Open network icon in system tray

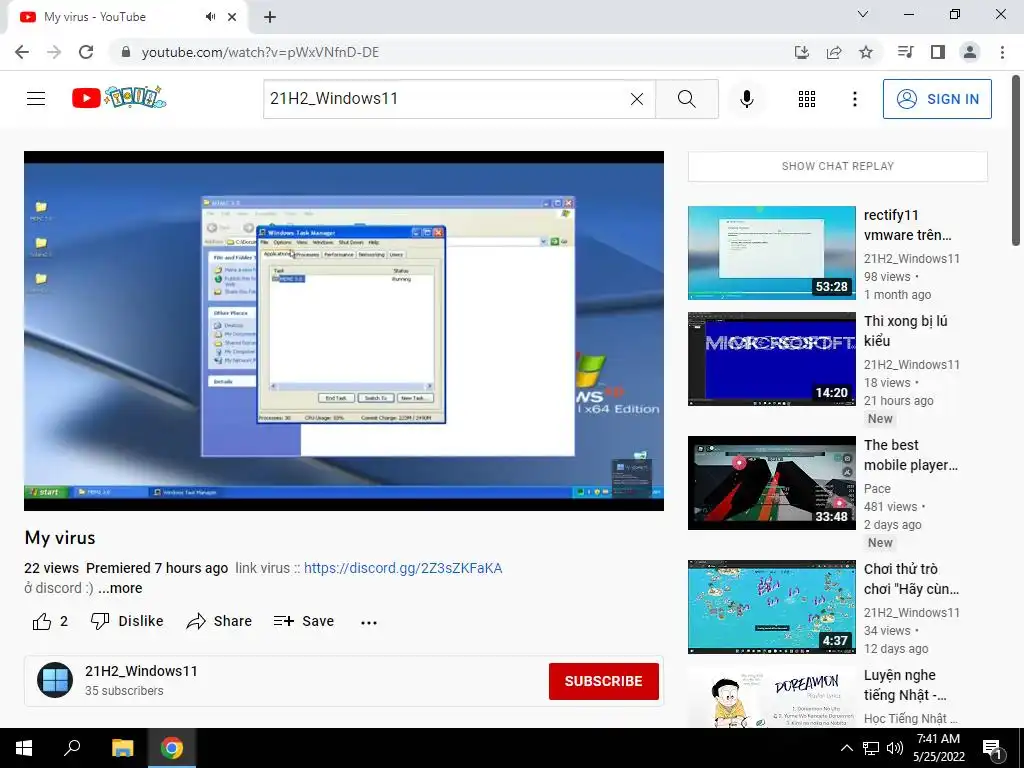871,748
